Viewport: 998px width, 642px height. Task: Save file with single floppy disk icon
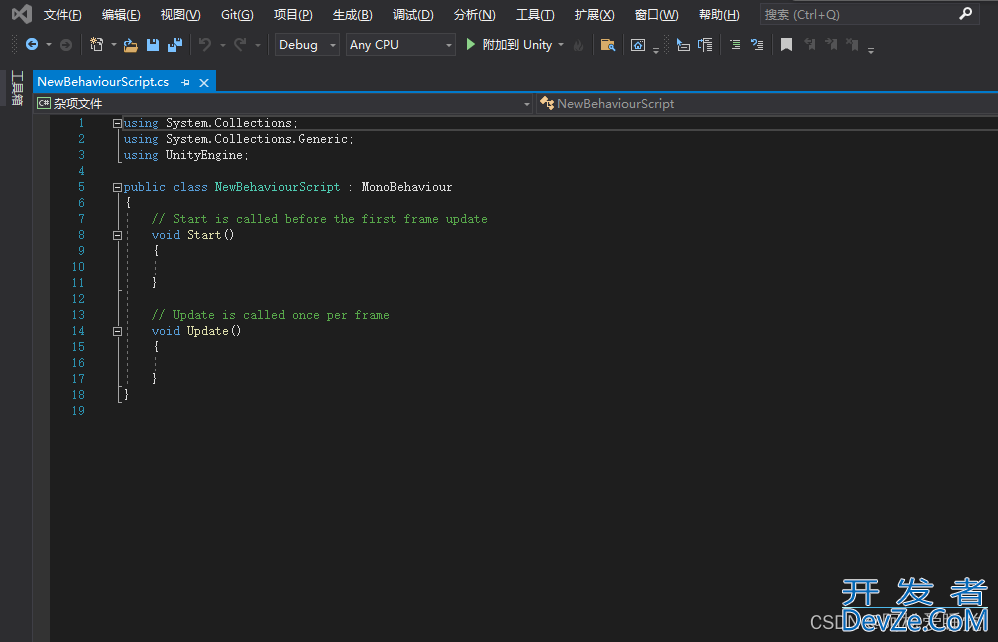point(153,45)
